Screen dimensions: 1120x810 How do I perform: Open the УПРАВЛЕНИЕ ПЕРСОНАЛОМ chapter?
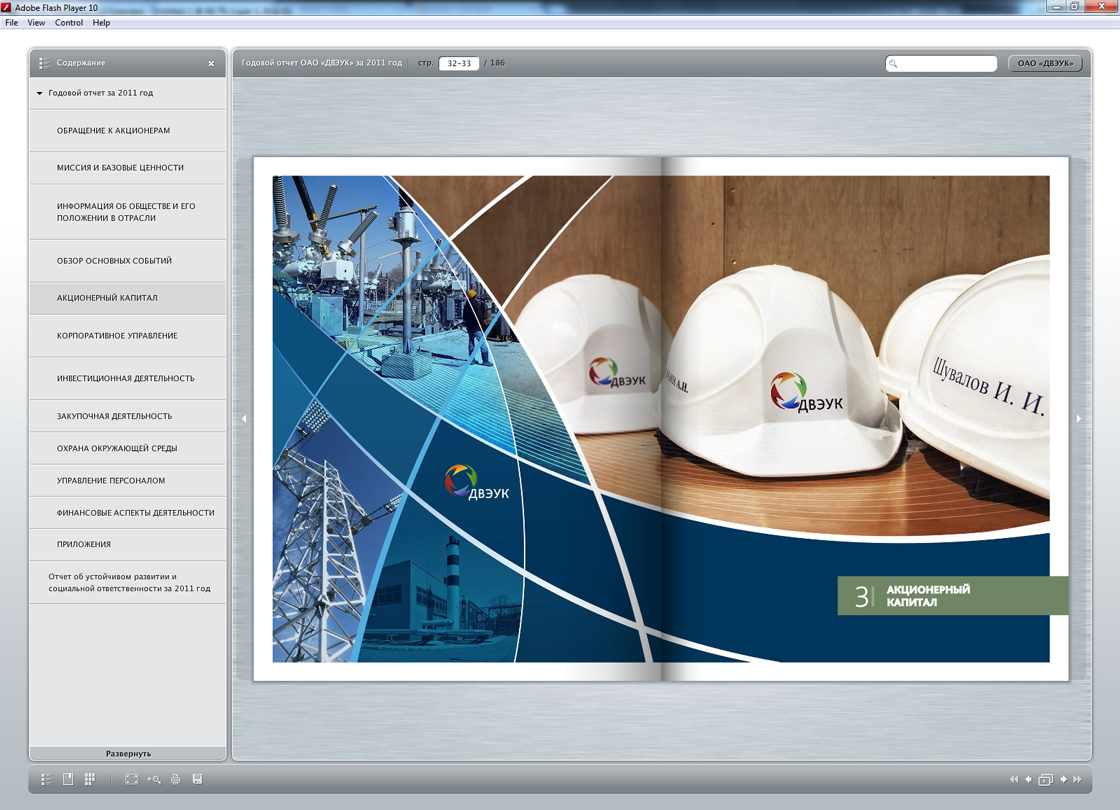128,481
